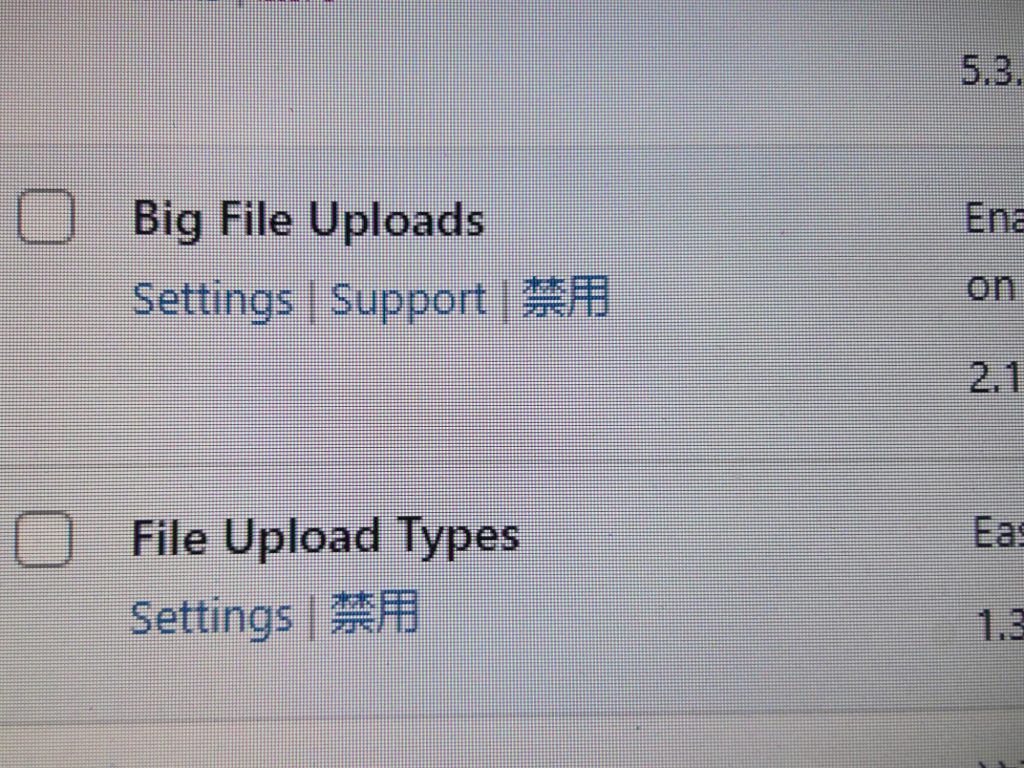This screenshot has width=1024, height=768.
Task: Click 禁用 to deactivate Big File Uploads
Action: (566, 297)
